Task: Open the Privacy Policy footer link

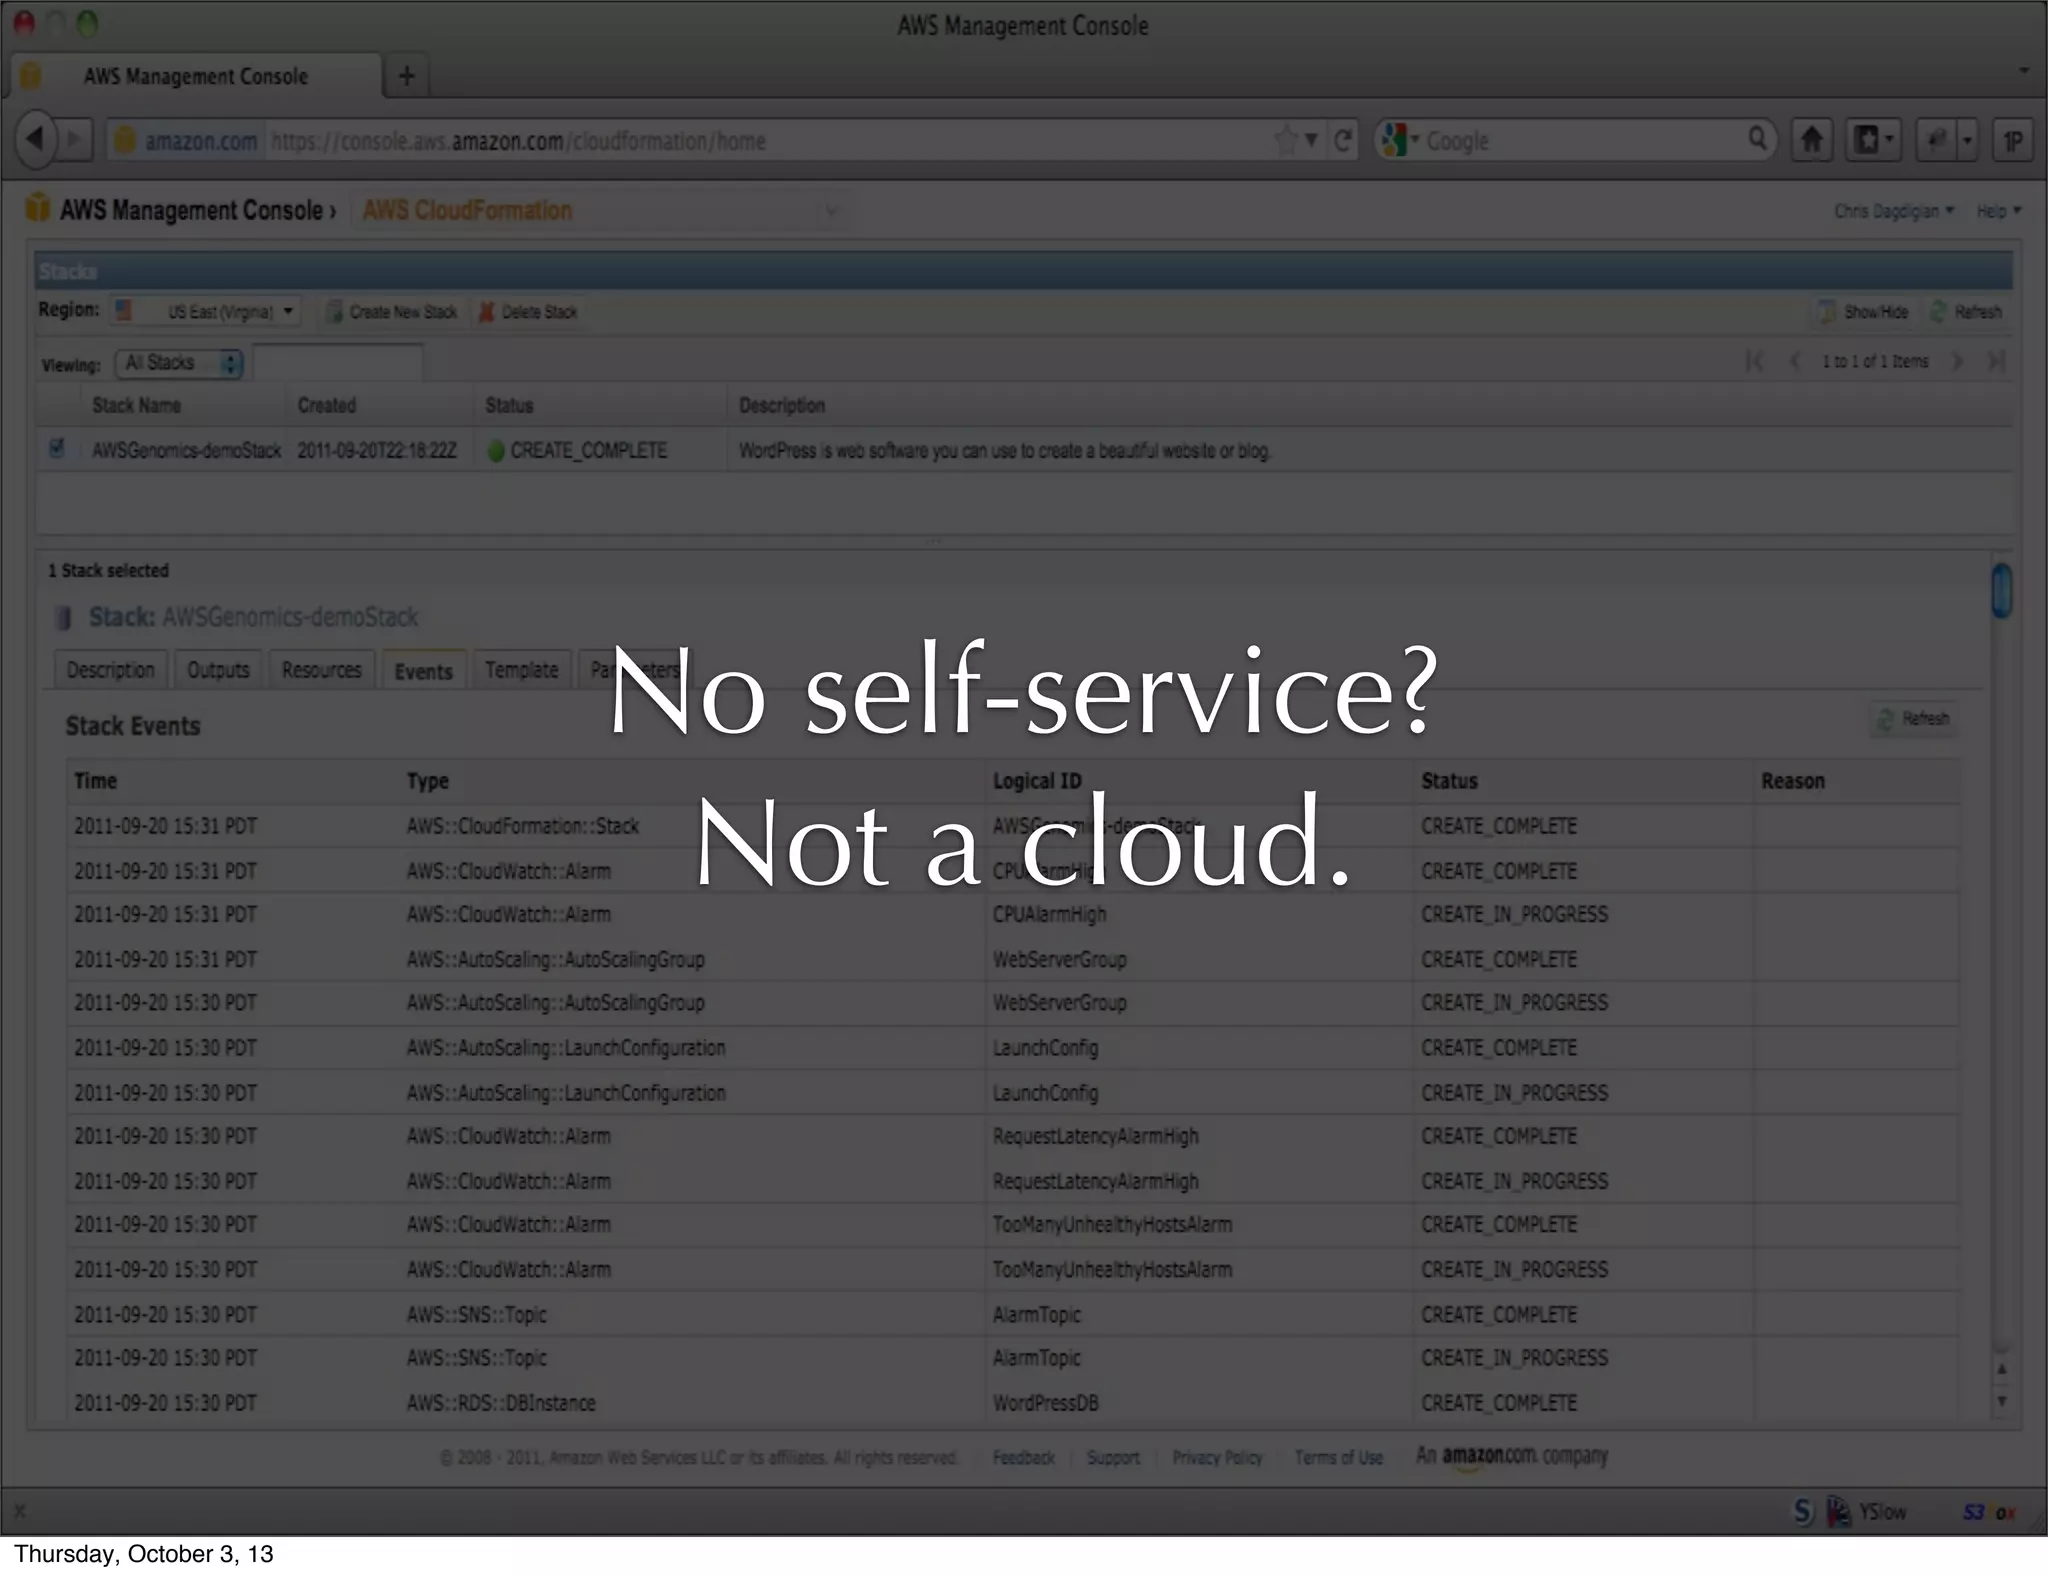Action: (1217, 1457)
